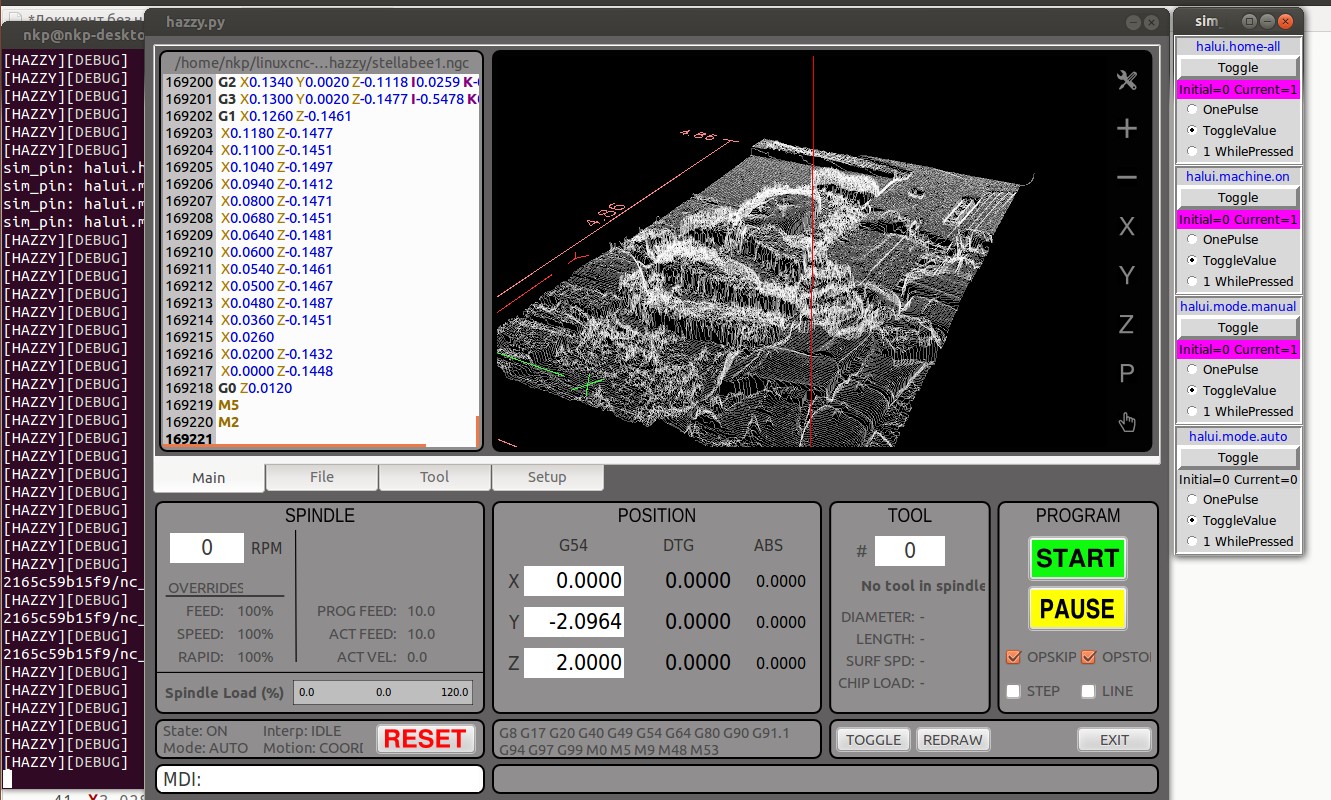Viewport: 1331px width, 800px height.
Task: Uncheck the OPSKIP checkbox
Action: coord(1014,657)
